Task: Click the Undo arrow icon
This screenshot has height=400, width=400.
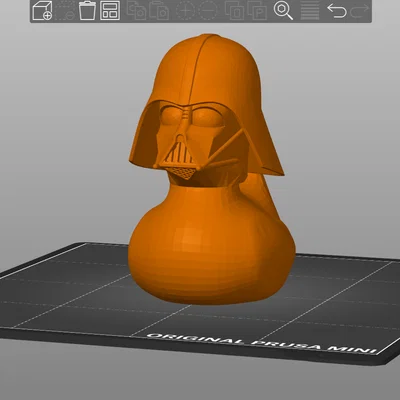Action: coord(337,11)
